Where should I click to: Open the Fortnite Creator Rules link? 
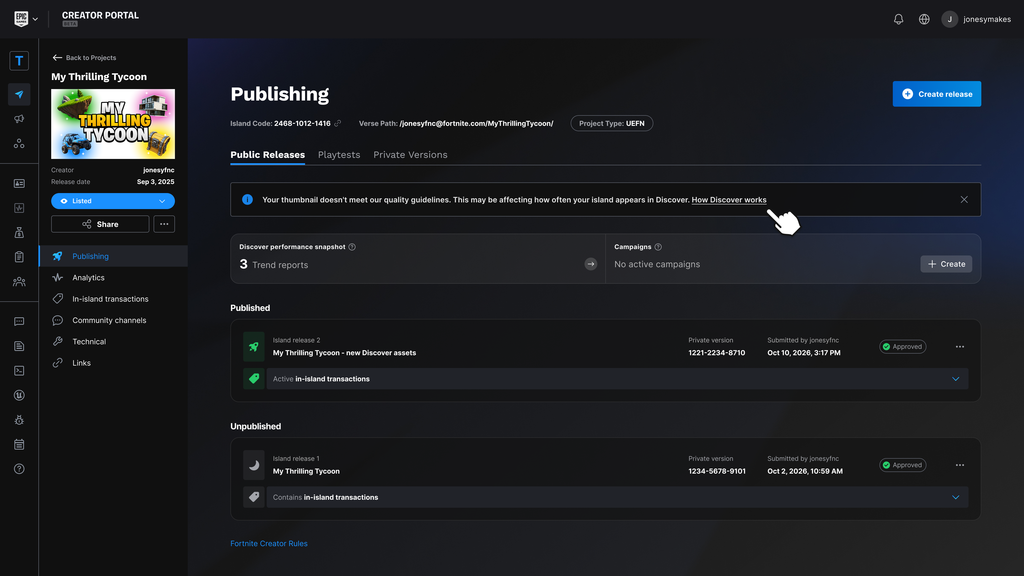click(x=269, y=543)
